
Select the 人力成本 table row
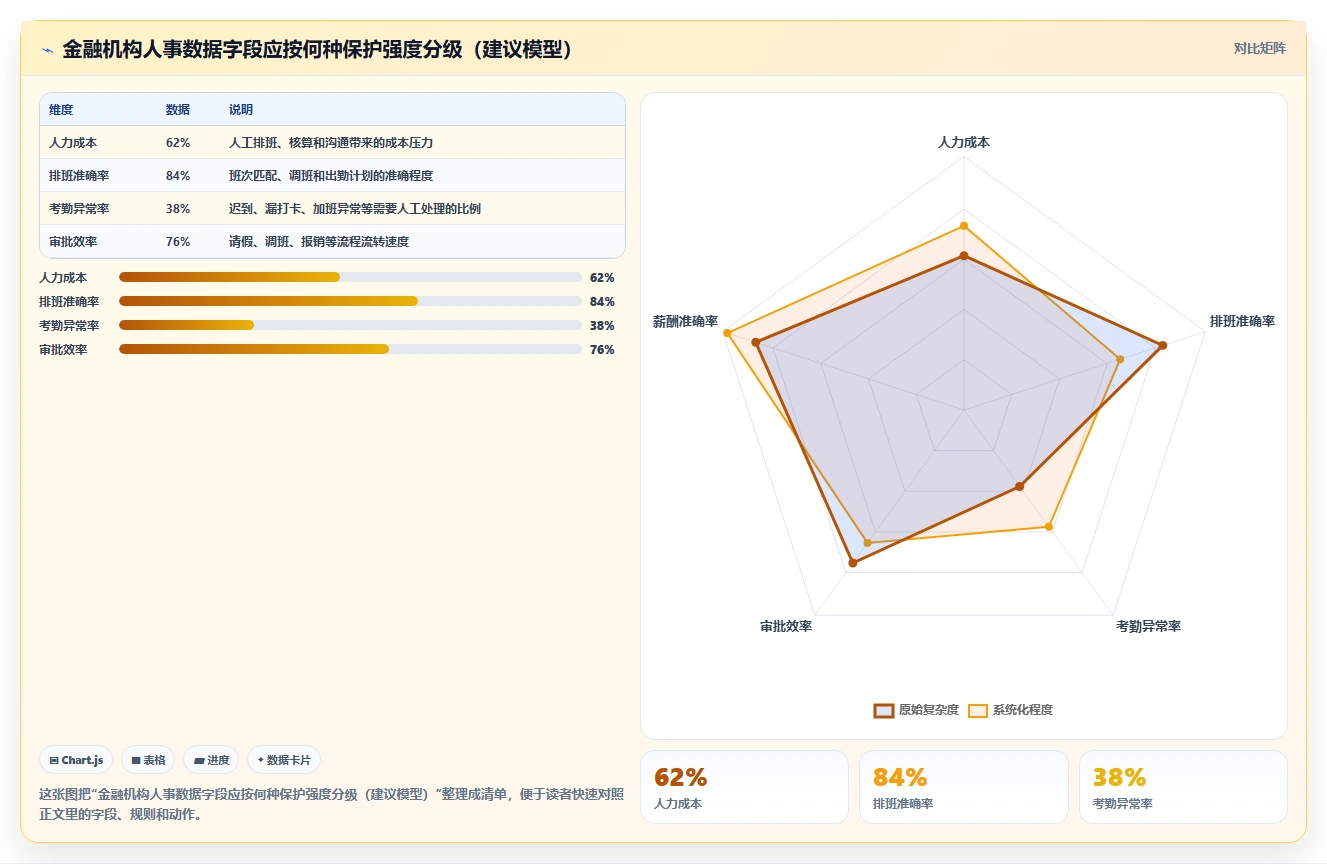coord(332,143)
